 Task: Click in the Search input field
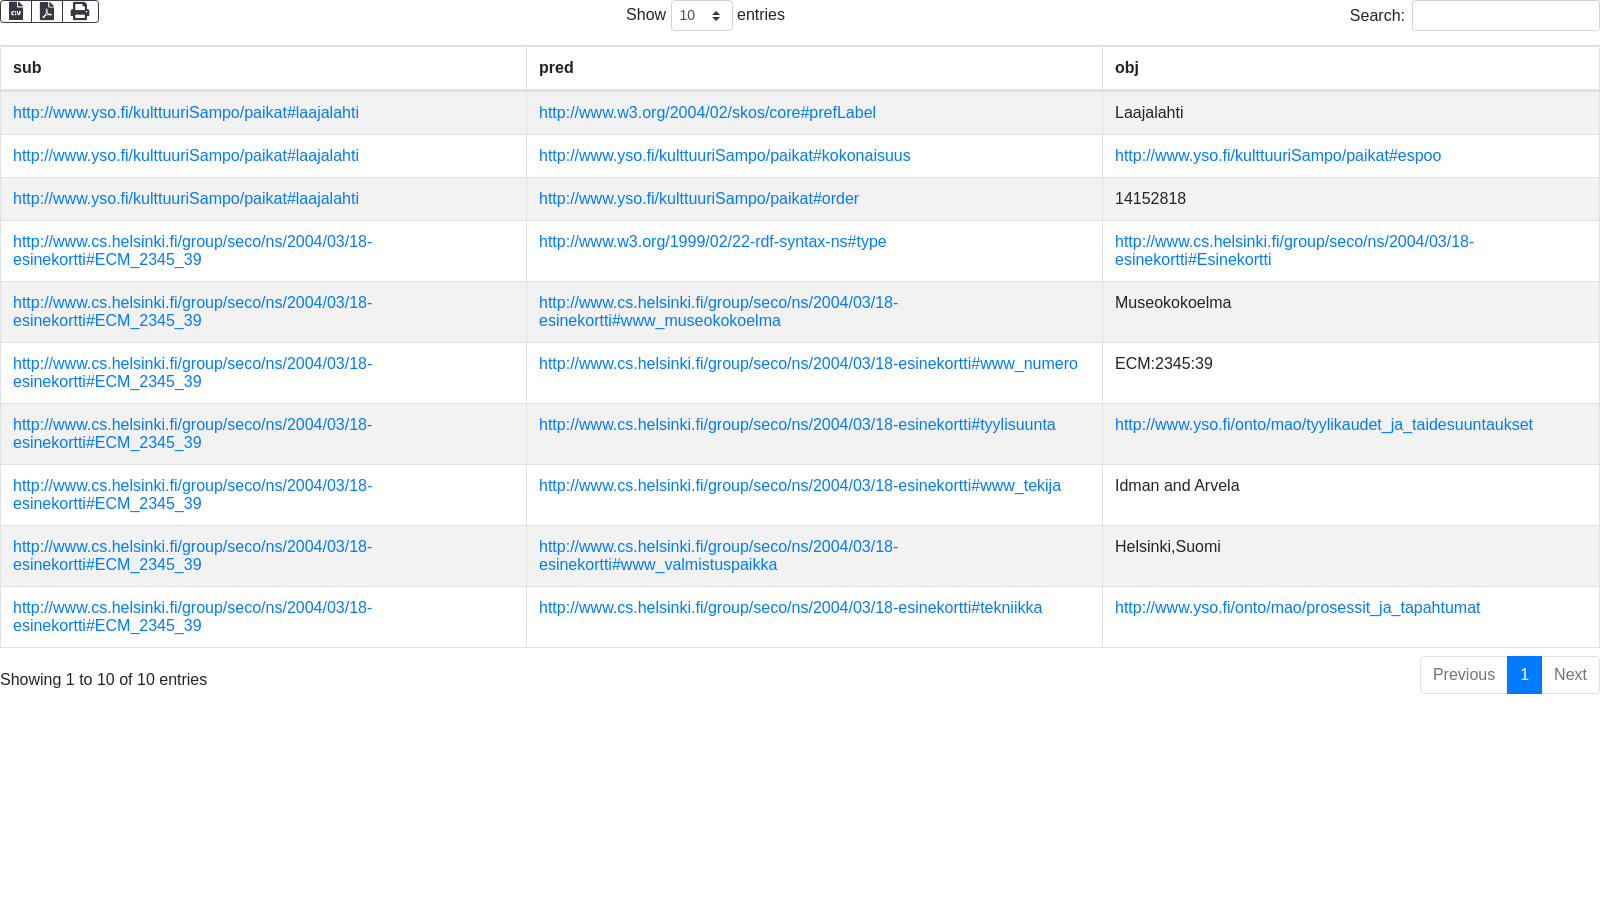pyautogui.click(x=1504, y=16)
